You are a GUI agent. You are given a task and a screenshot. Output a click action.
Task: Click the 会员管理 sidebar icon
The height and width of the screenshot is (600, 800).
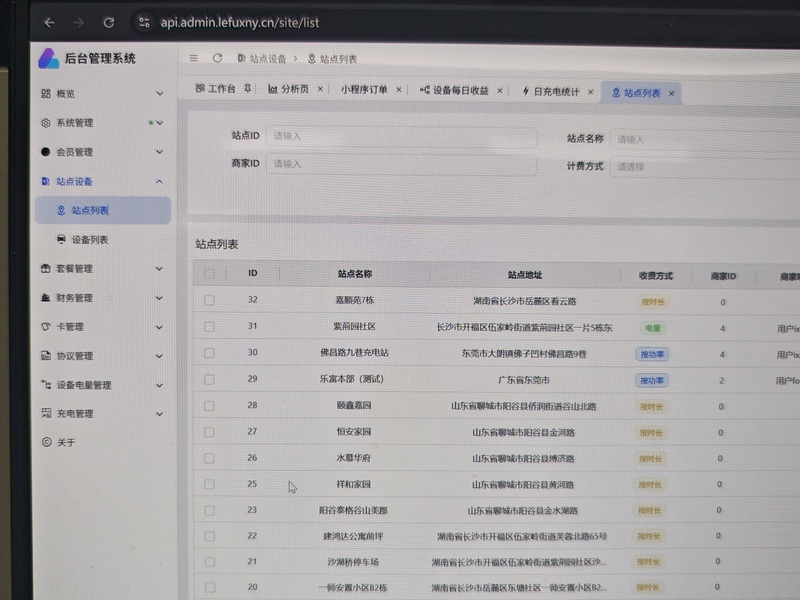[x=45, y=152]
